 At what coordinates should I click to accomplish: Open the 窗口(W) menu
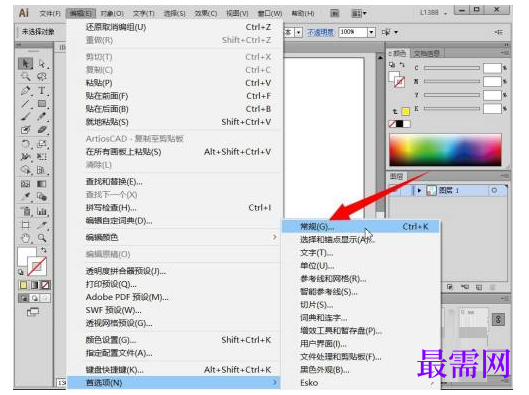pos(270,13)
